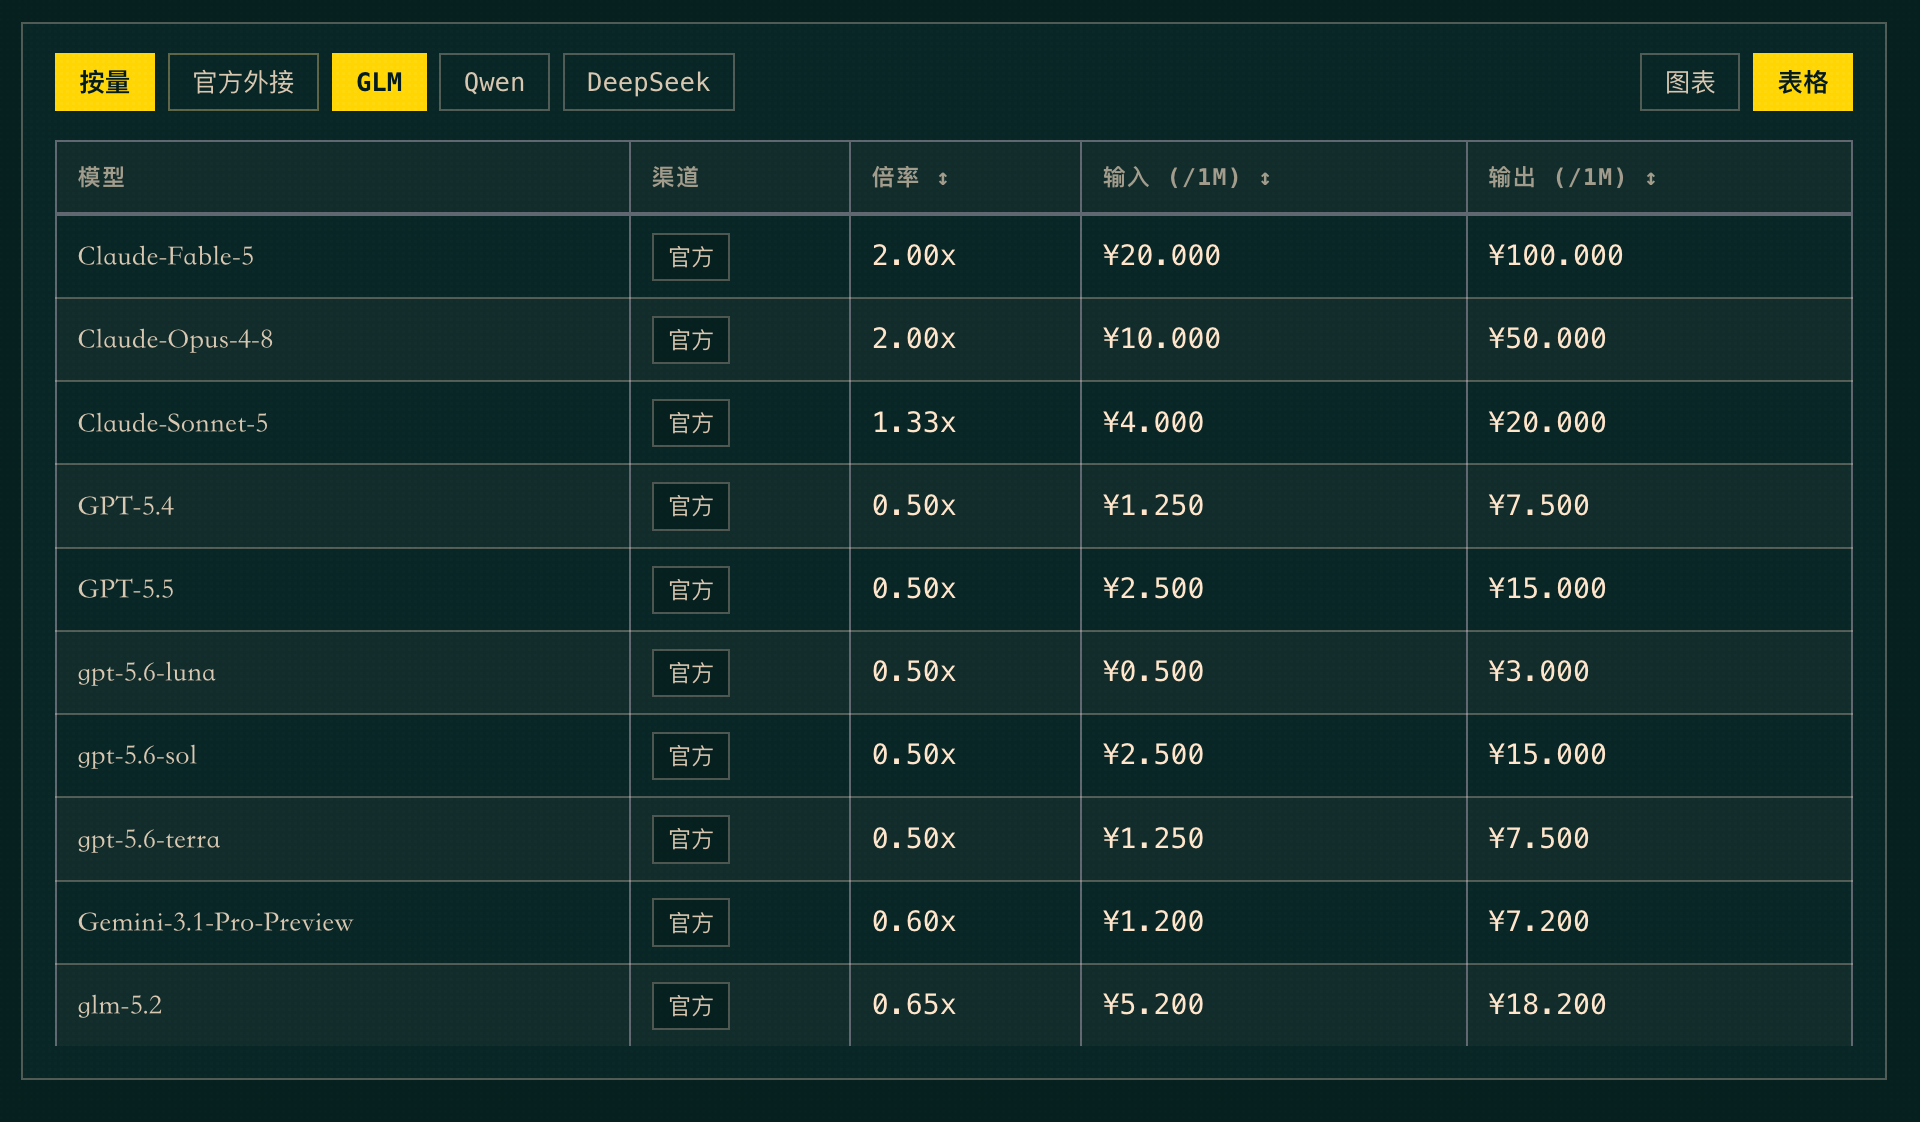Sort by the 倍率 column arrow icon

[x=942, y=178]
